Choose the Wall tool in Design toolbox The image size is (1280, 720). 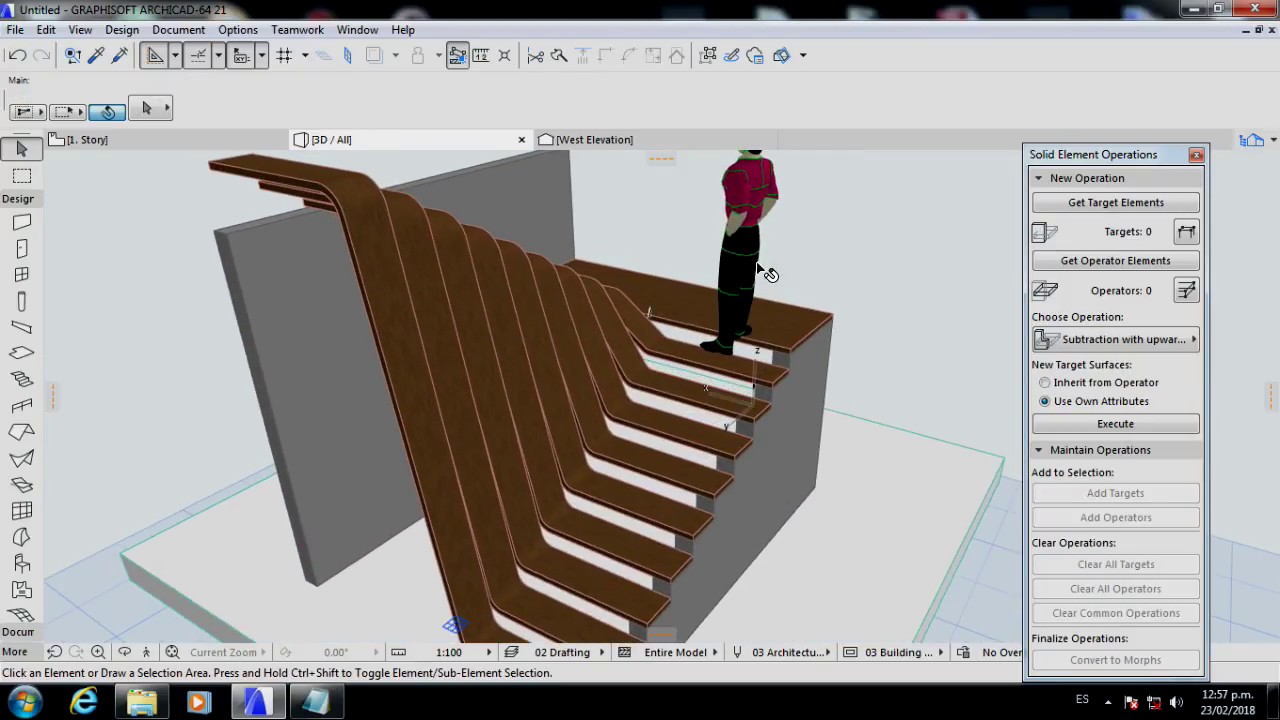coord(22,222)
